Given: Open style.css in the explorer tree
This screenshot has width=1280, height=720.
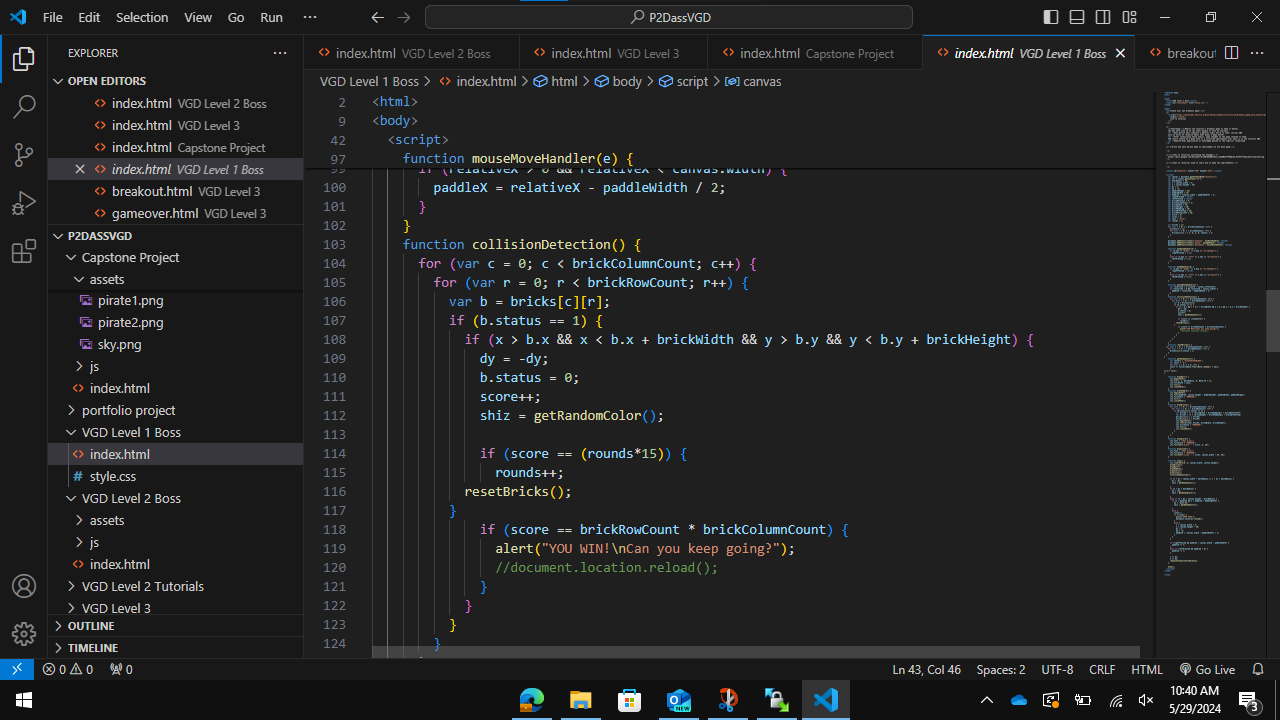Looking at the screenshot, I should tap(112, 476).
